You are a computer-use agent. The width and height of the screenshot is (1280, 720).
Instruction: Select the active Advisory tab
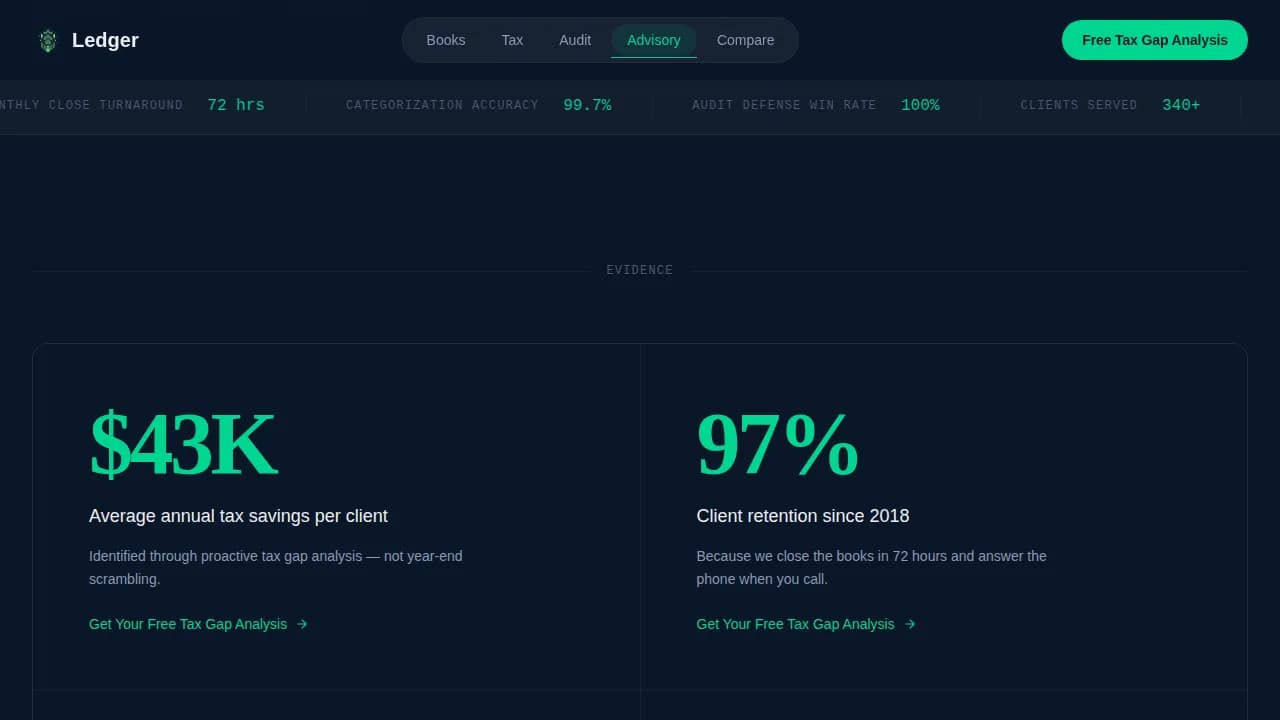pyautogui.click(x=654, y=40)
